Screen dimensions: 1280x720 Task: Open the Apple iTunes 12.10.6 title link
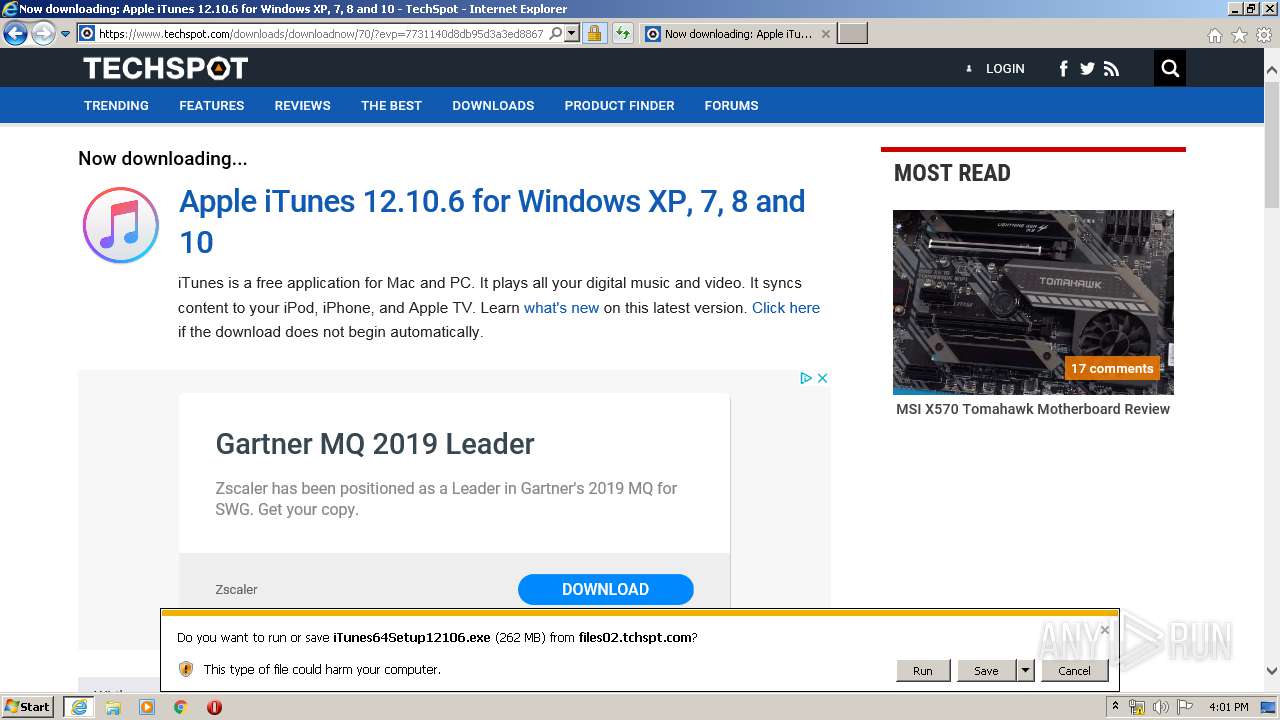coord(492,221)
